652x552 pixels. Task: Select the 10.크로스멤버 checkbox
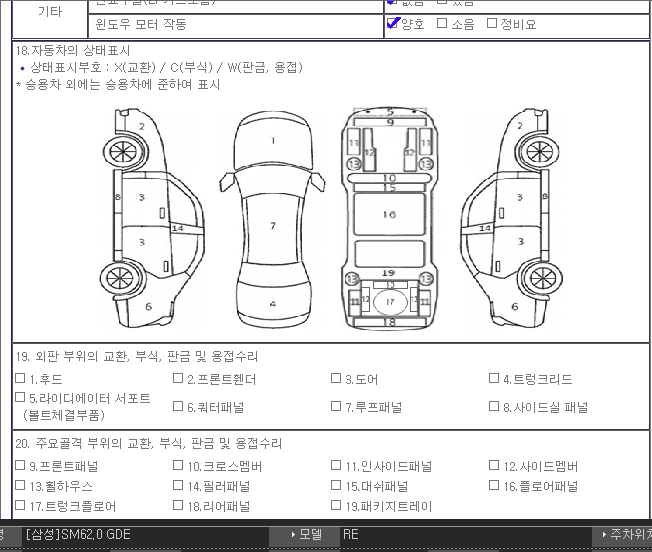tap(178, 465)
